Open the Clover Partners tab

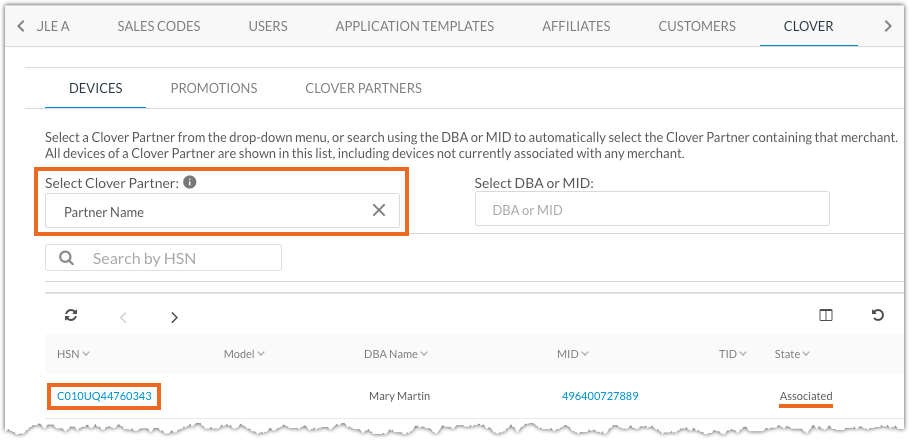click(363, 88)
